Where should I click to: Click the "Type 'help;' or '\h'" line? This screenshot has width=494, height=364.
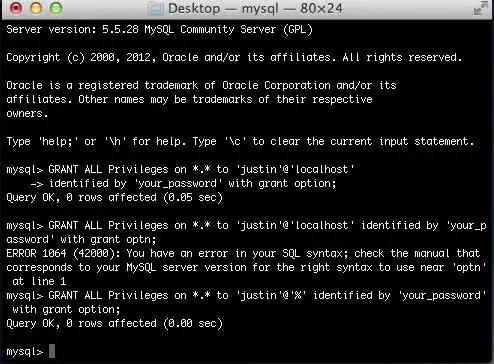point(240,142)
